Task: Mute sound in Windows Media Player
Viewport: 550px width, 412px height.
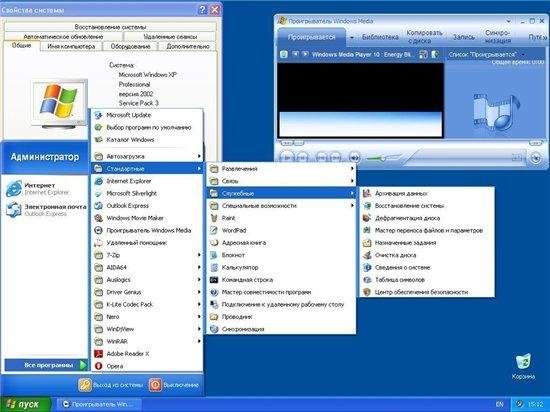Action: point(354,157)
